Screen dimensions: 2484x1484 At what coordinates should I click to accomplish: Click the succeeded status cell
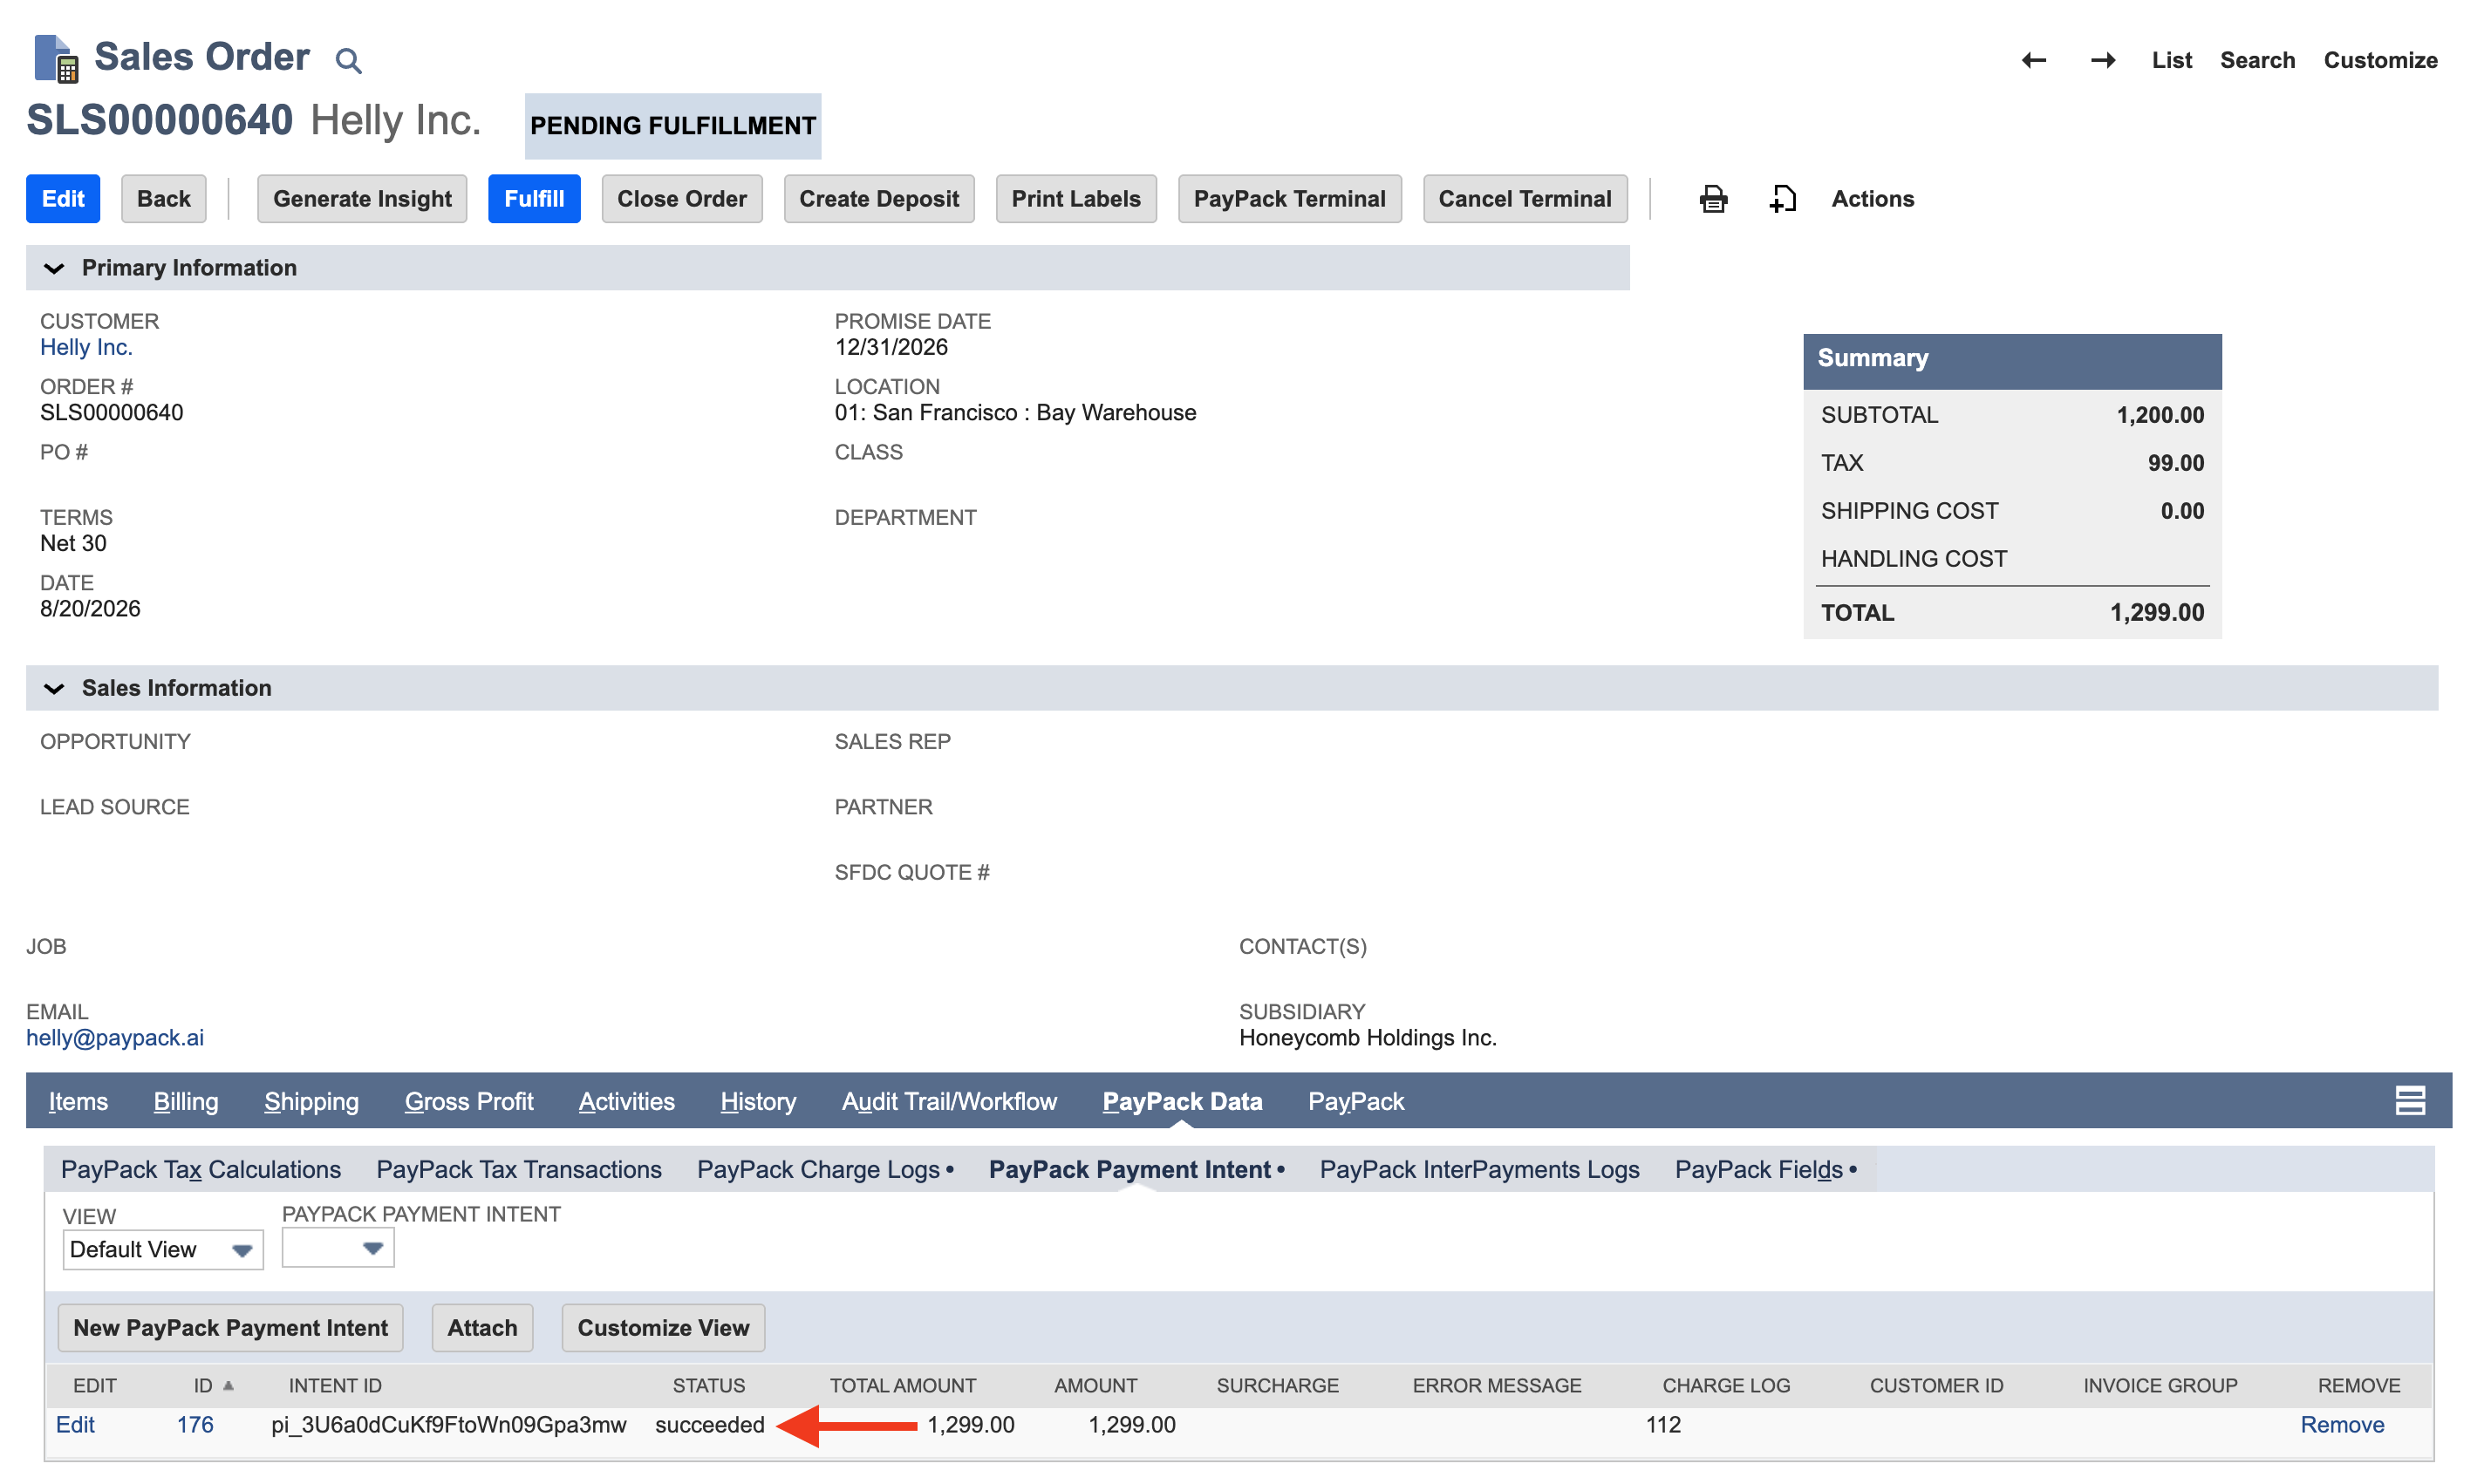[x=709, y=1424]
